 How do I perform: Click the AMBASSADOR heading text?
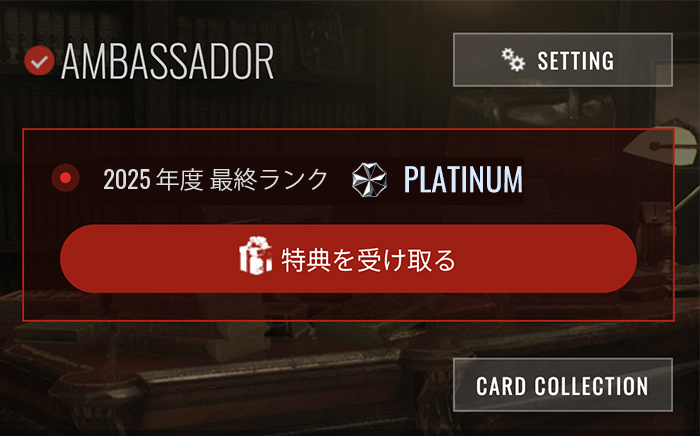tap(167, 62)
